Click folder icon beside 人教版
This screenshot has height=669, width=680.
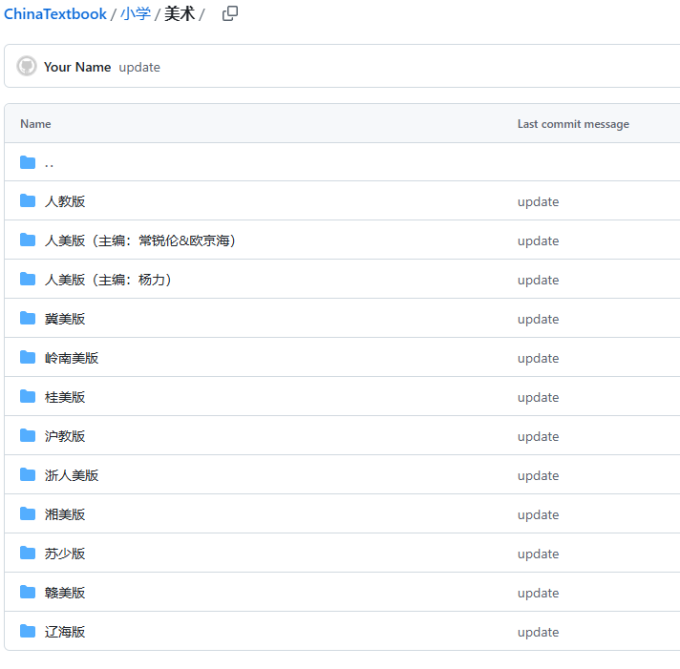click(x=28, y=201)
